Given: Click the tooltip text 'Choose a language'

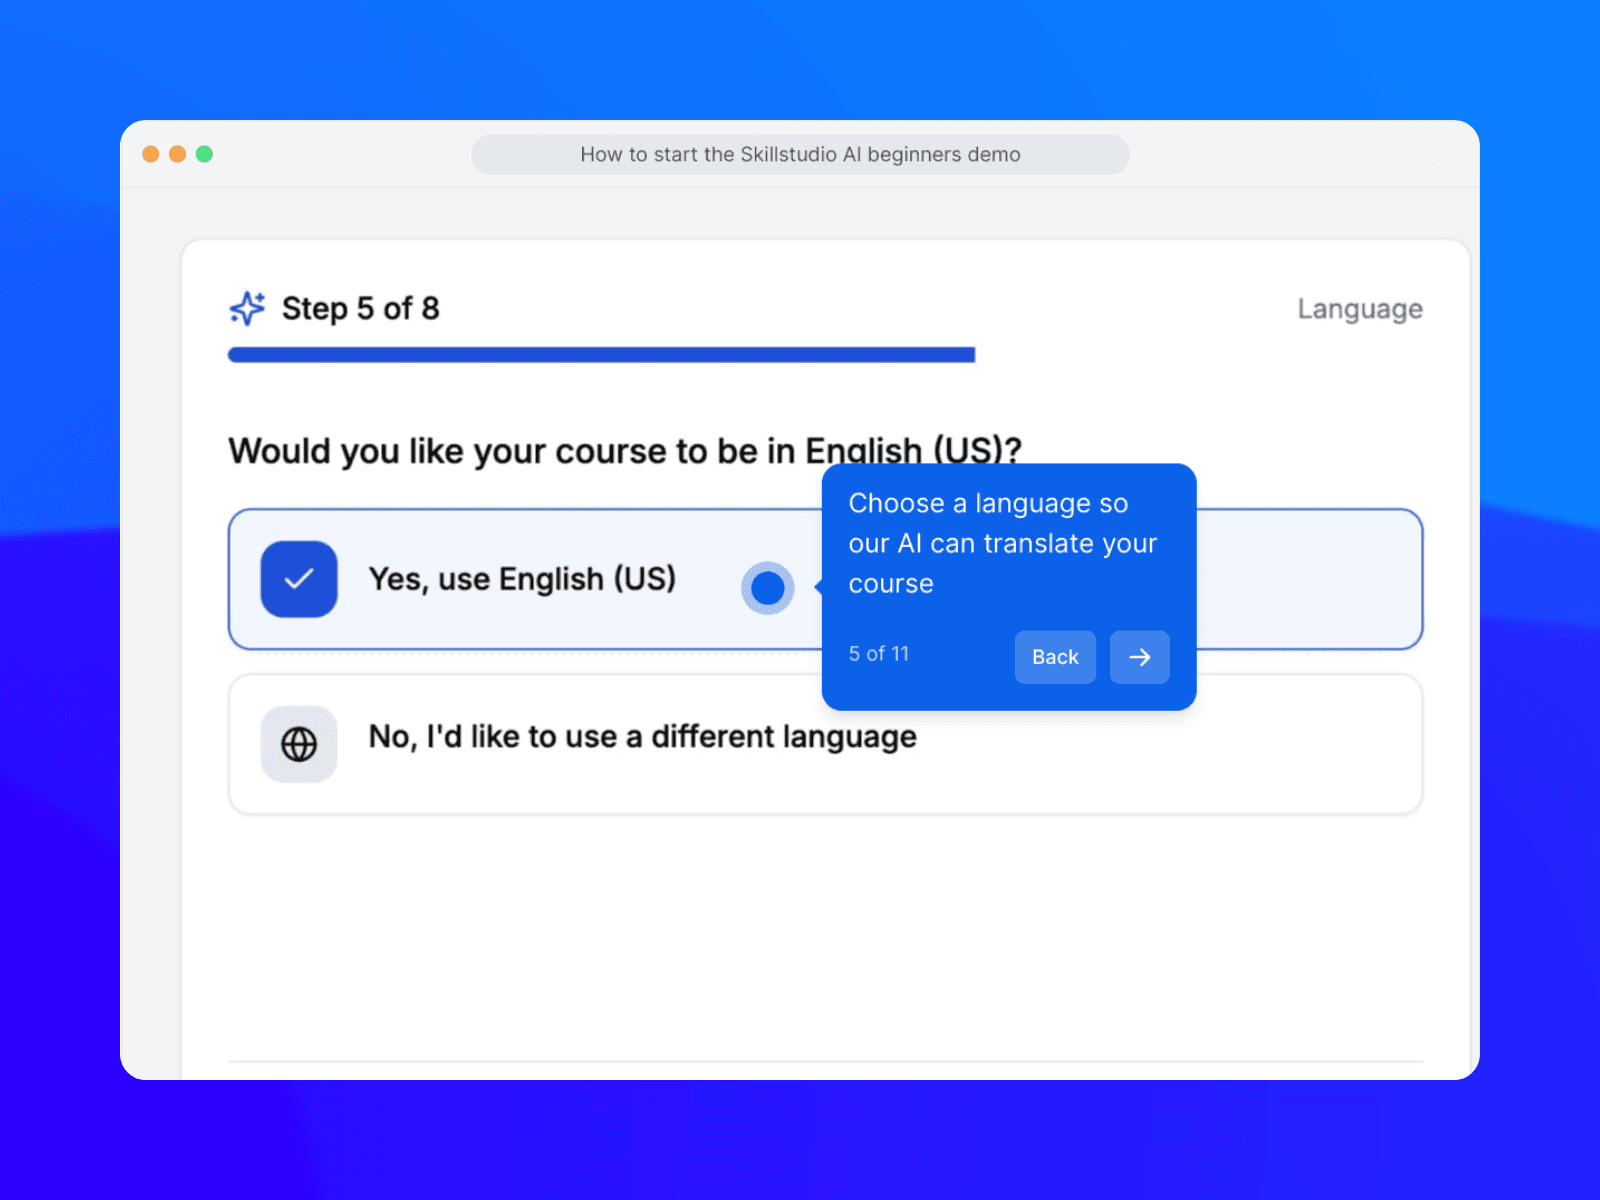Looking at the screenshot, I should click(1002, 543).
